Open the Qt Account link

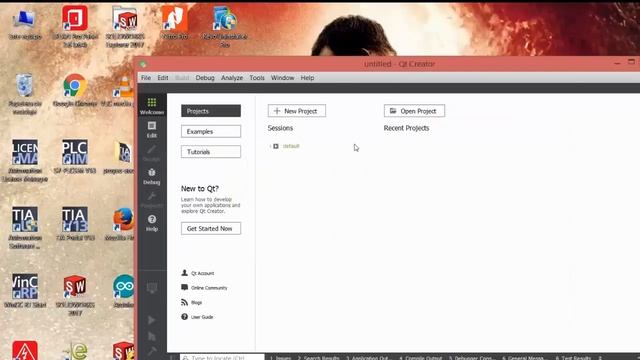pyautogui.click(x=202, y=273)
